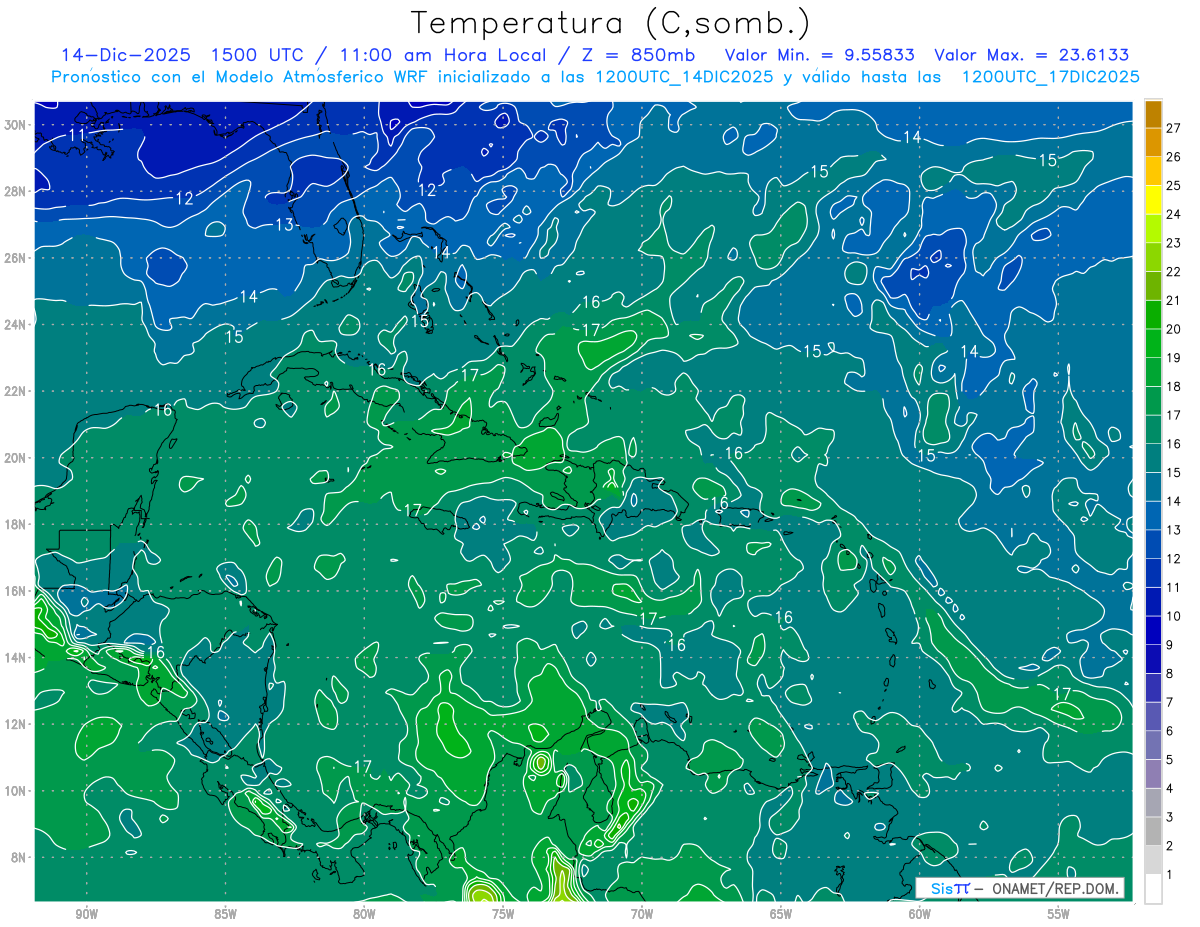Click the 'ONAMET/REP.DOM.' credit label

1055,888
